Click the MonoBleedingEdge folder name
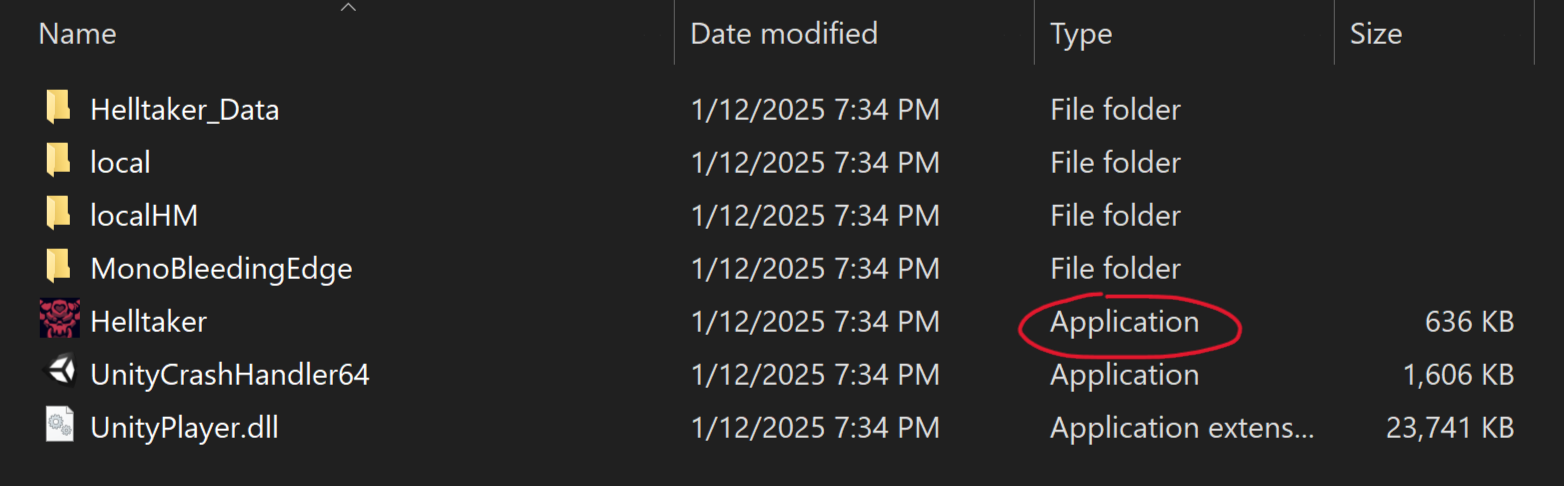This screenshot has height=486, width=1564. (x=221, y=268)
